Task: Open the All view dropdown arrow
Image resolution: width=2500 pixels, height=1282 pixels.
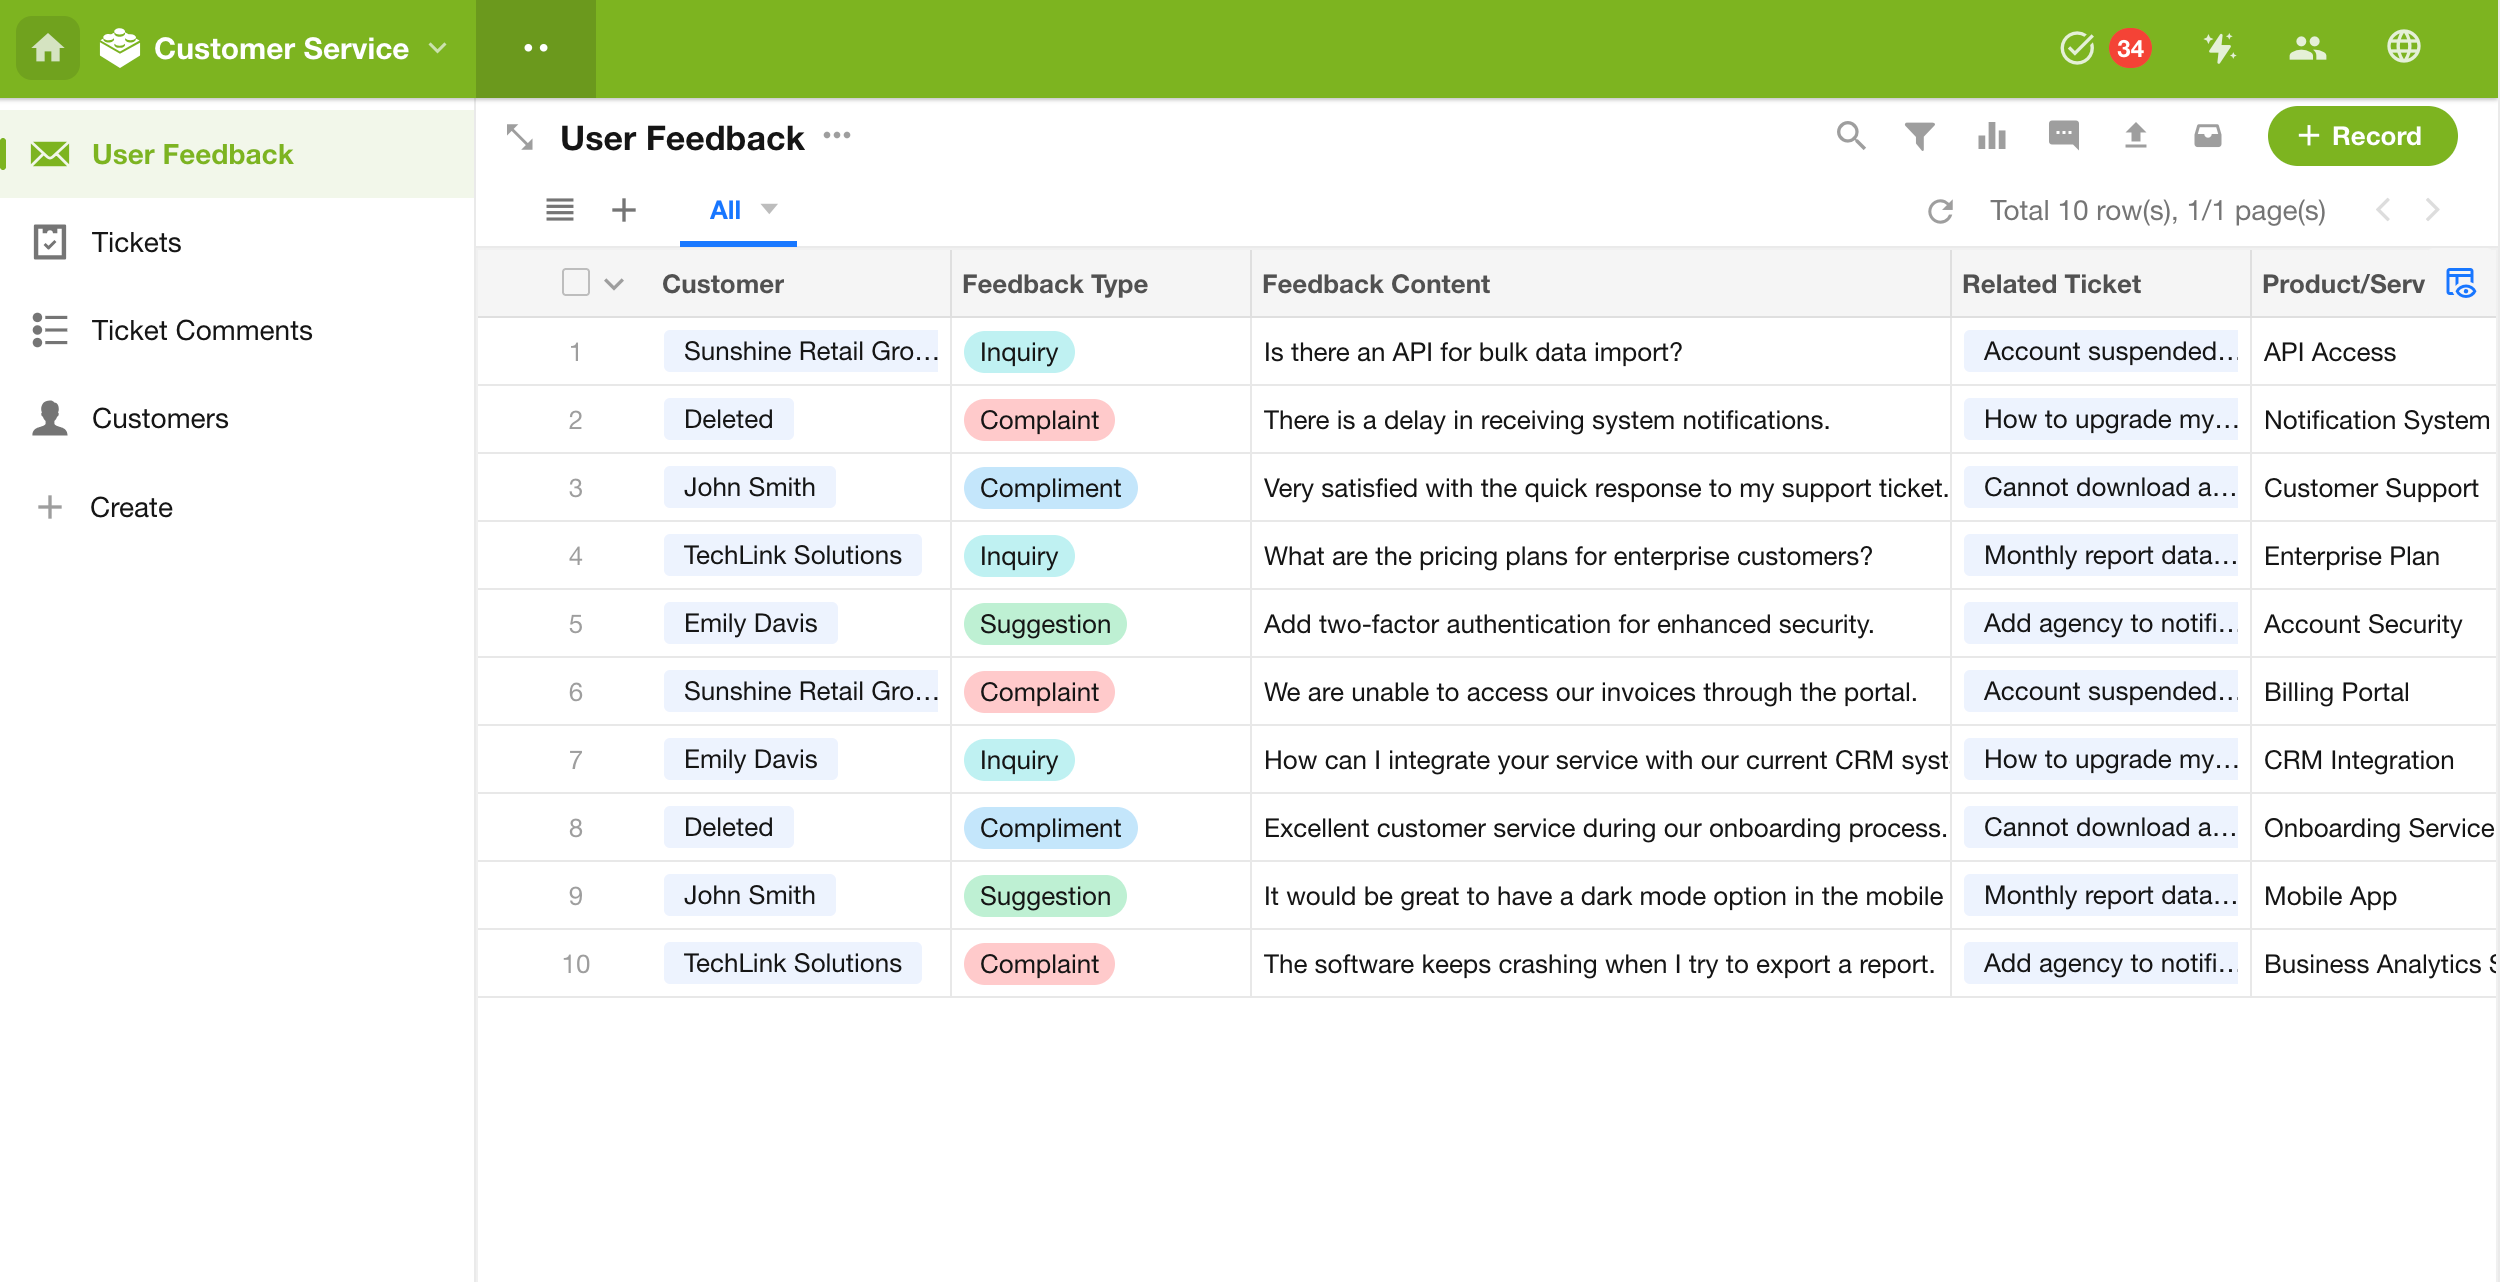Action: (769, 209)
